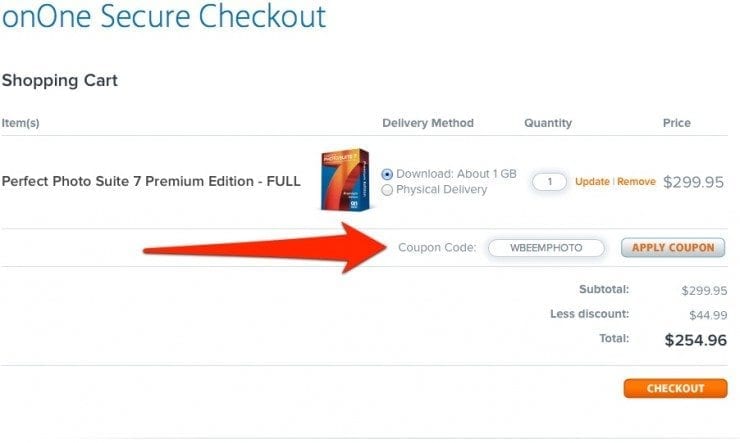
Task: Click the onOne Secure Checkout title
Action: 164,16
